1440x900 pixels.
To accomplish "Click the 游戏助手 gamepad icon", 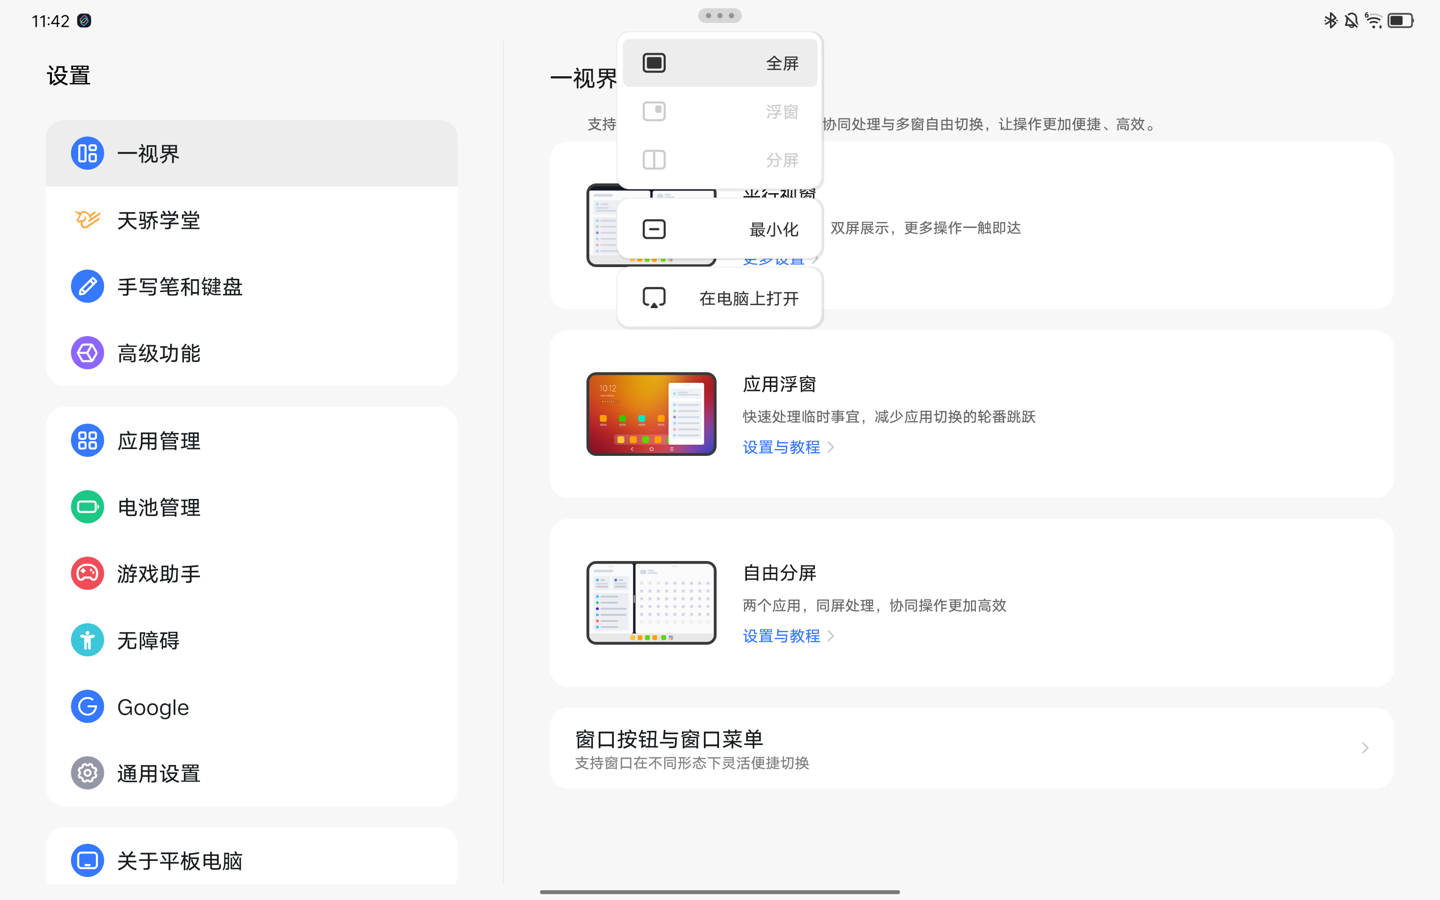I will pos(87,574).
